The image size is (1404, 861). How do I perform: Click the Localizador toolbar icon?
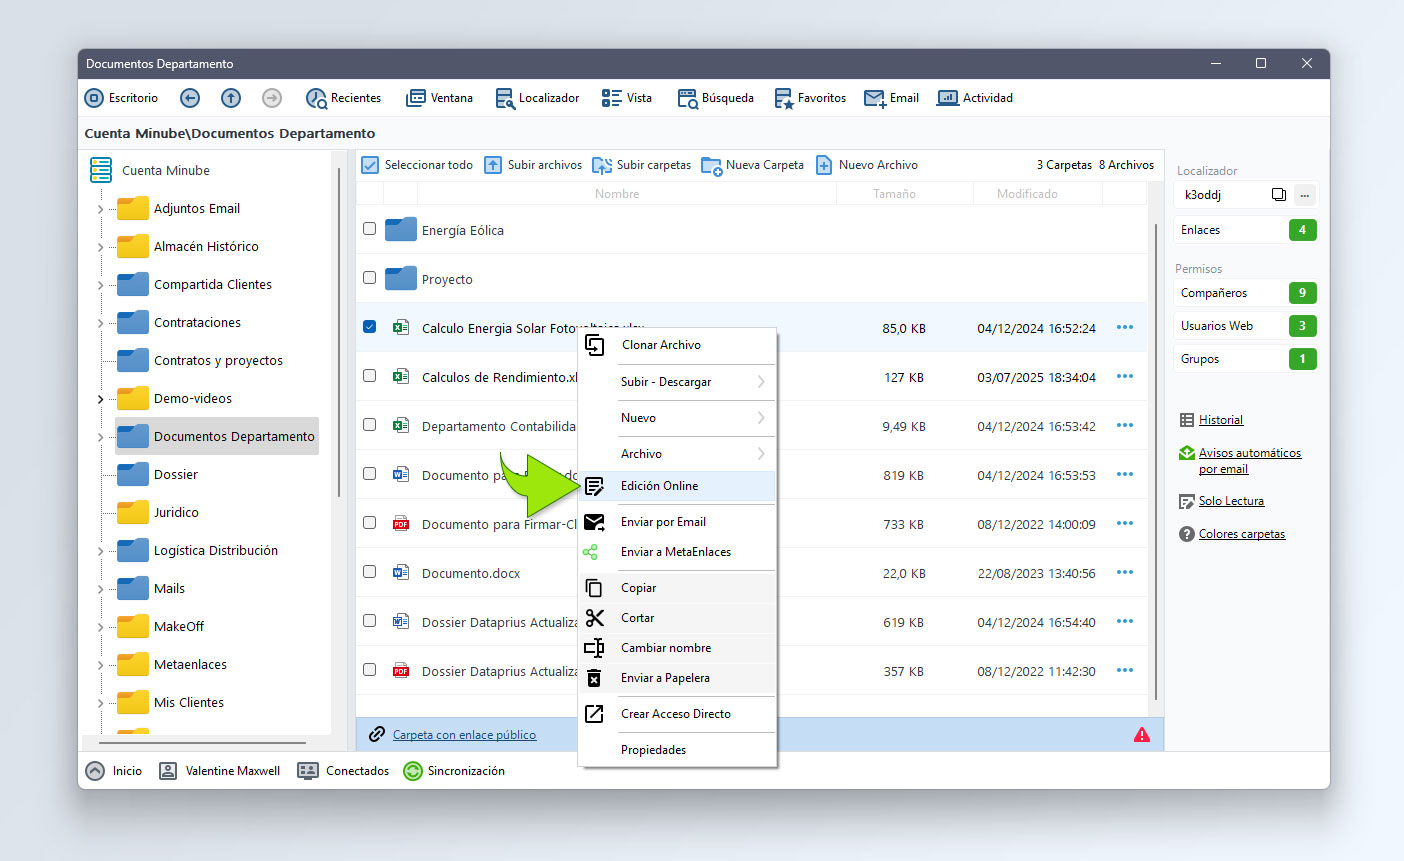(506, 98)
